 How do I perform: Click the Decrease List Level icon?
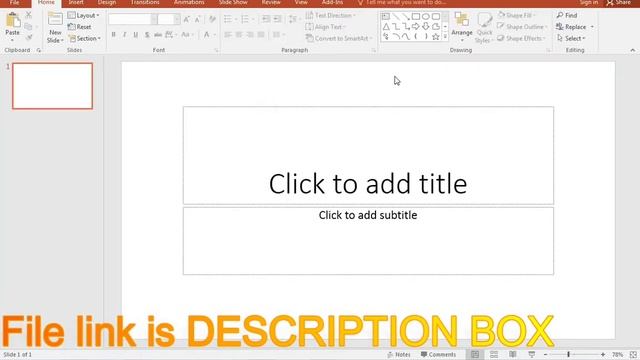(266, 19)
